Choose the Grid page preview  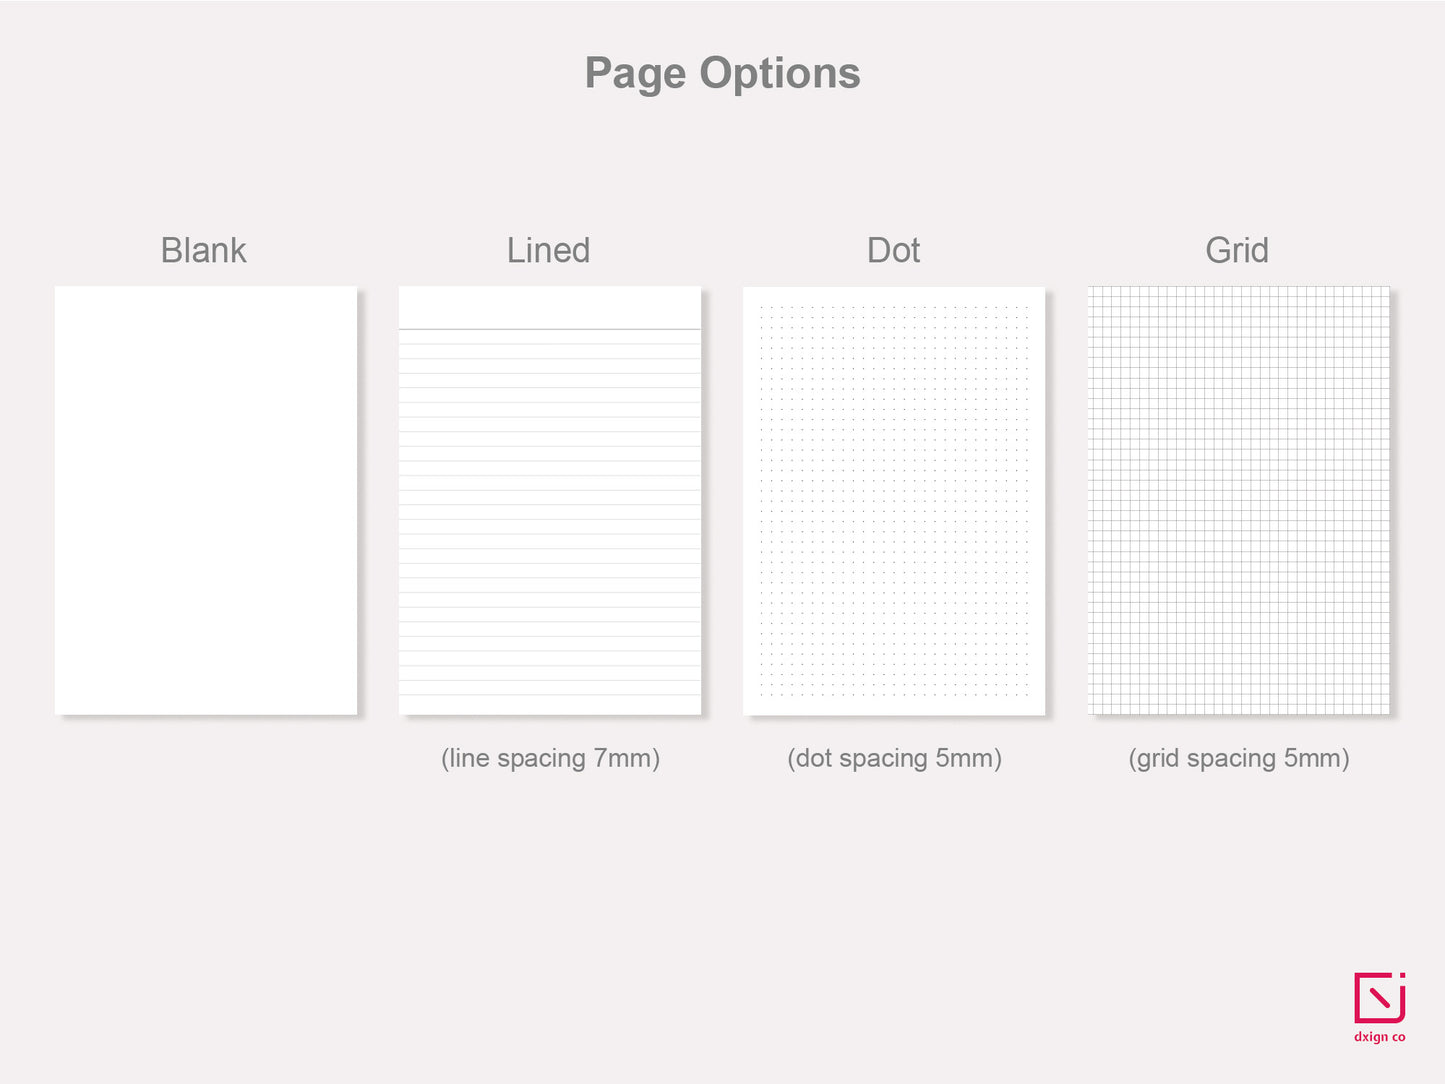pos(1239,500)
